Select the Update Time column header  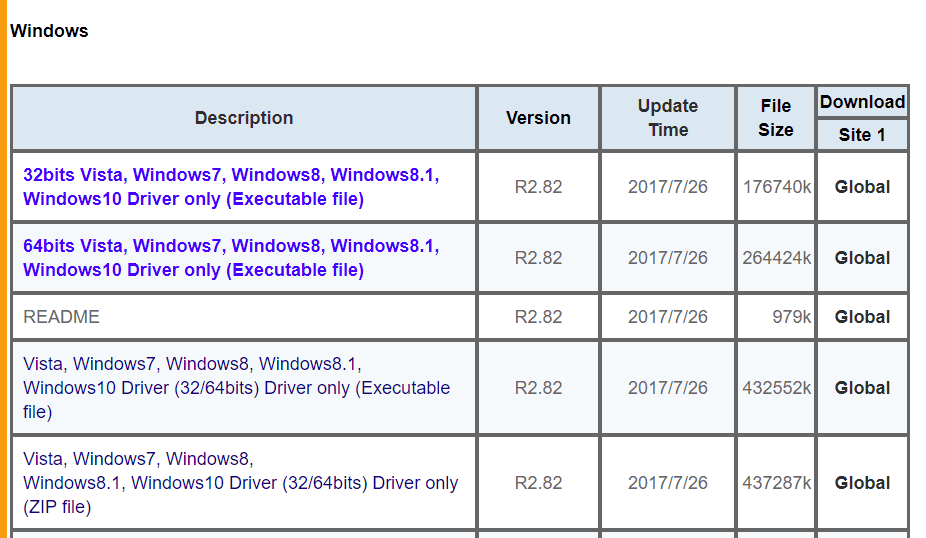click(668, 118)
